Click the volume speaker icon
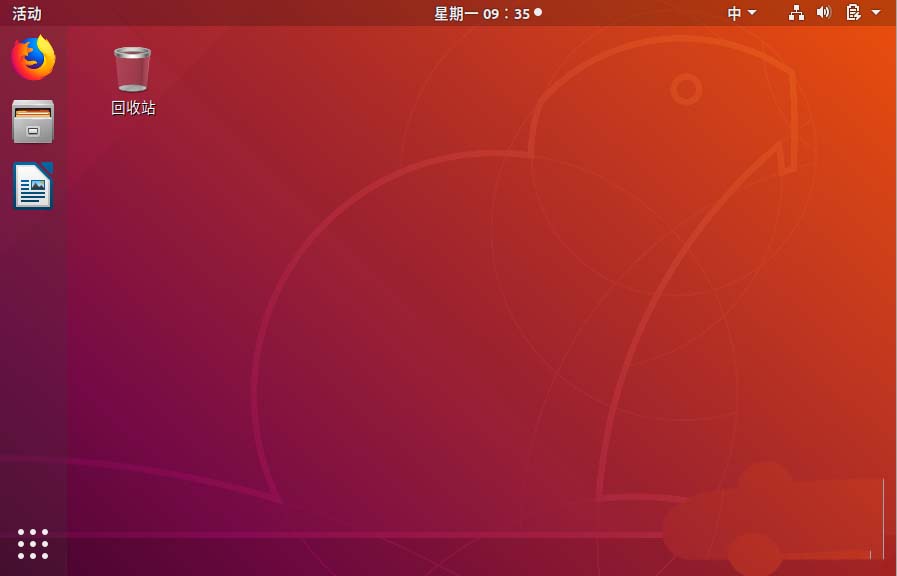The width and height of the screenshot is (897, 576). (x=823, y=13)
